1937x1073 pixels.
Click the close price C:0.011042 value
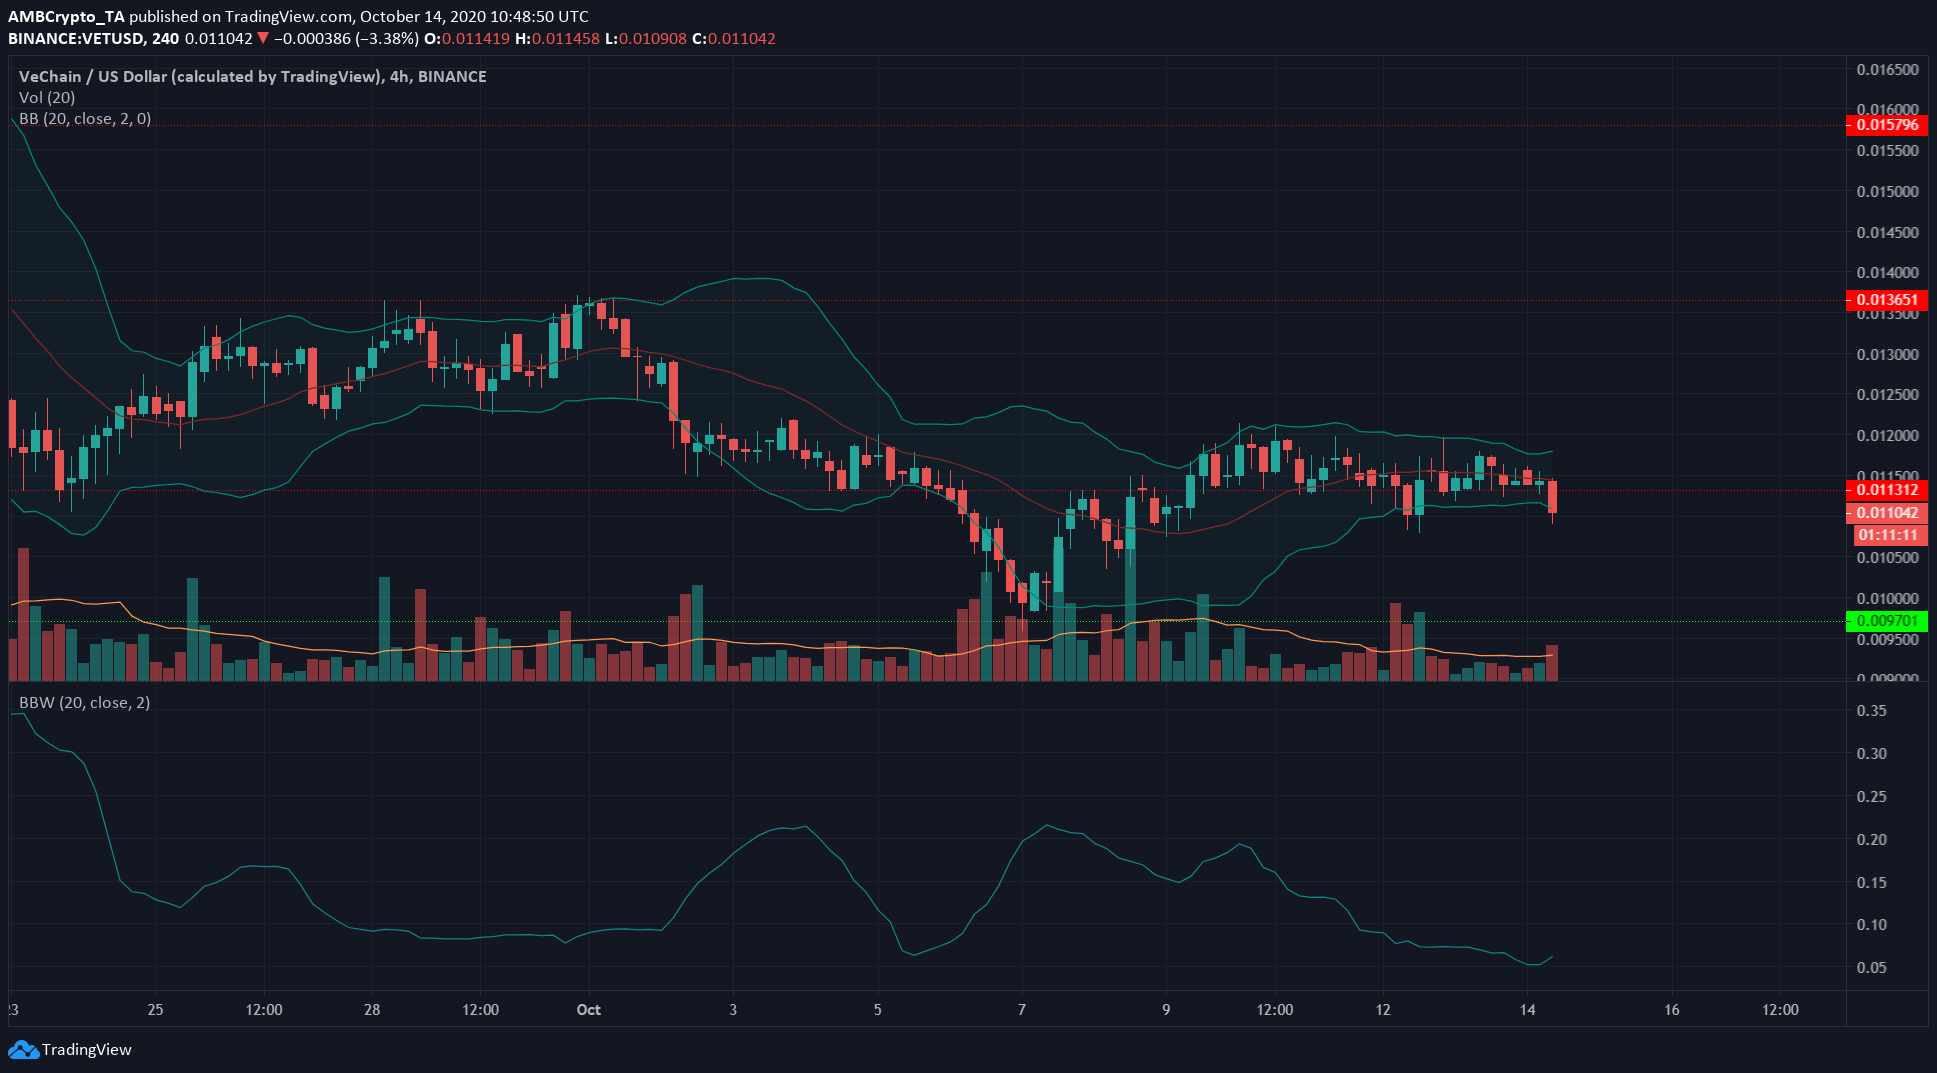(x=734, y=38)
